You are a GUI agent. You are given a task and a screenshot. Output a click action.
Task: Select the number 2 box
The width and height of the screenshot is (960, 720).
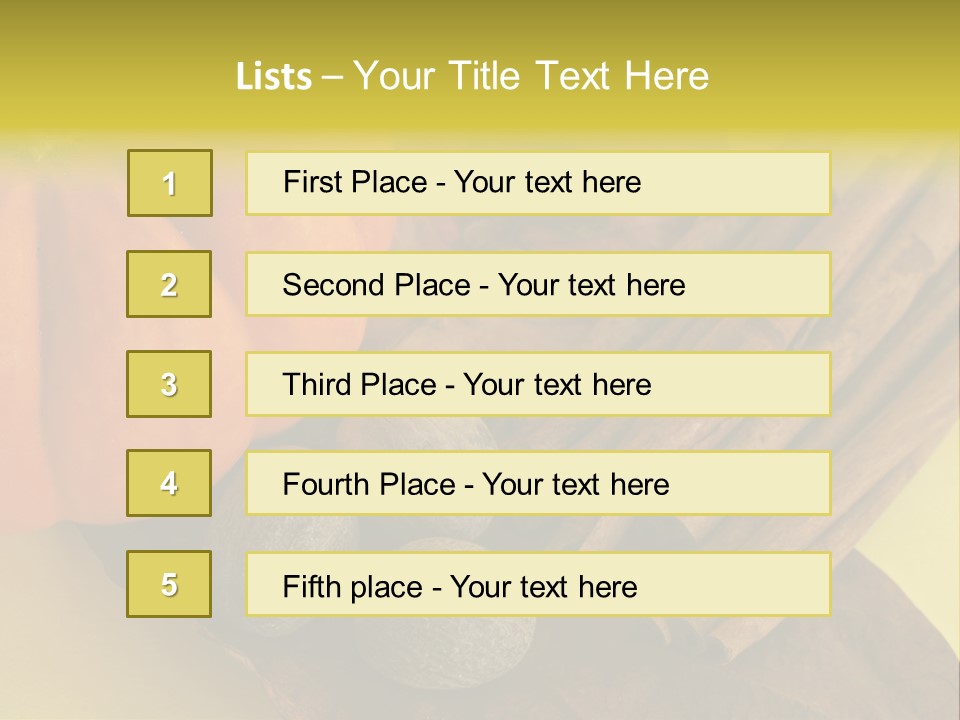click(x=169, y=284)
